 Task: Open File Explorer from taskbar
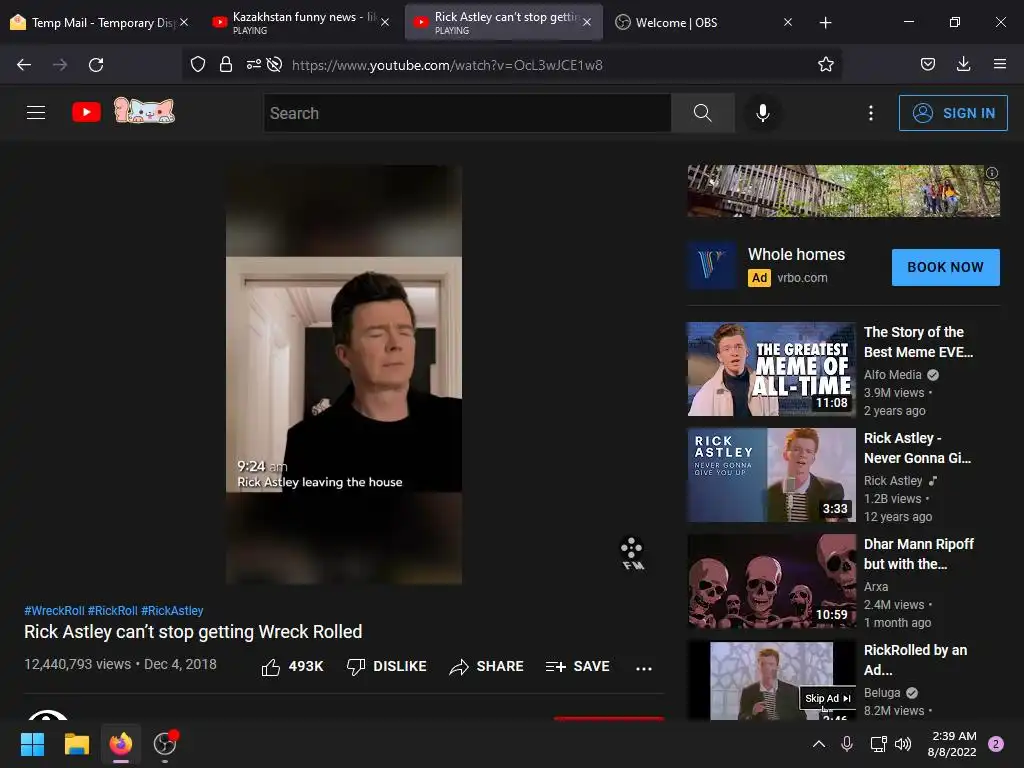click(x=76, y=743)
